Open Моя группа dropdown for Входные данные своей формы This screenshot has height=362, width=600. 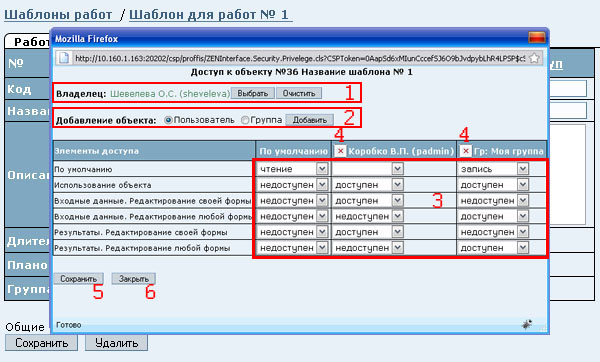tap(494, 201)
